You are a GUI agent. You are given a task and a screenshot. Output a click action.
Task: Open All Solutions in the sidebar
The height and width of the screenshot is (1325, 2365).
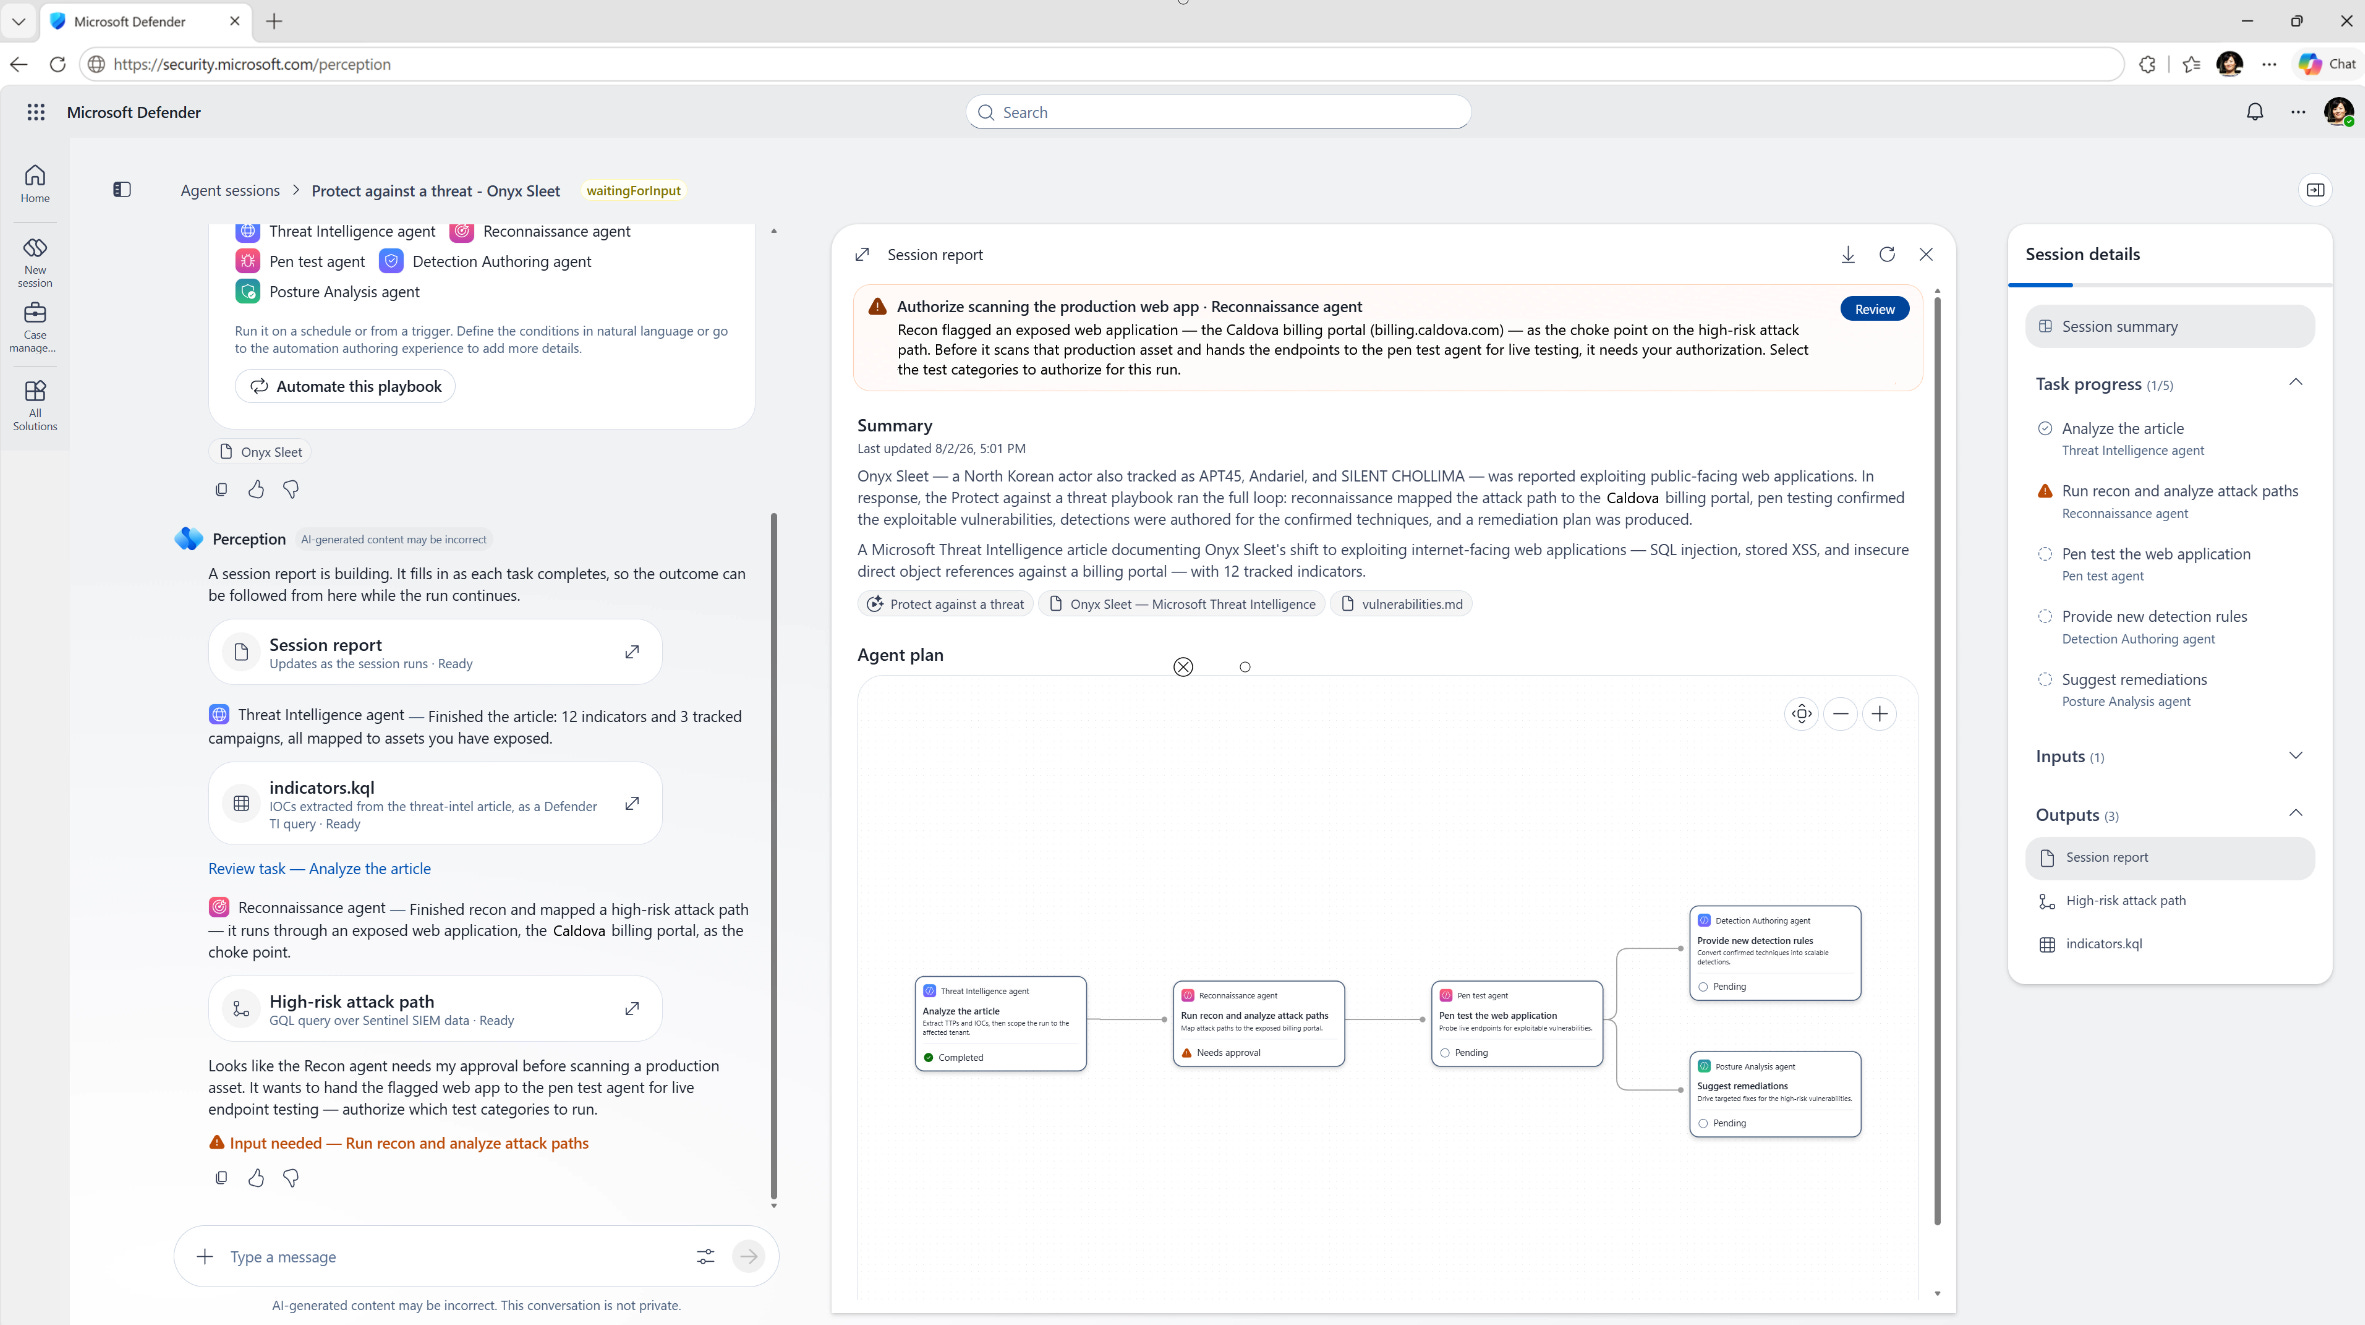[35, 405]
